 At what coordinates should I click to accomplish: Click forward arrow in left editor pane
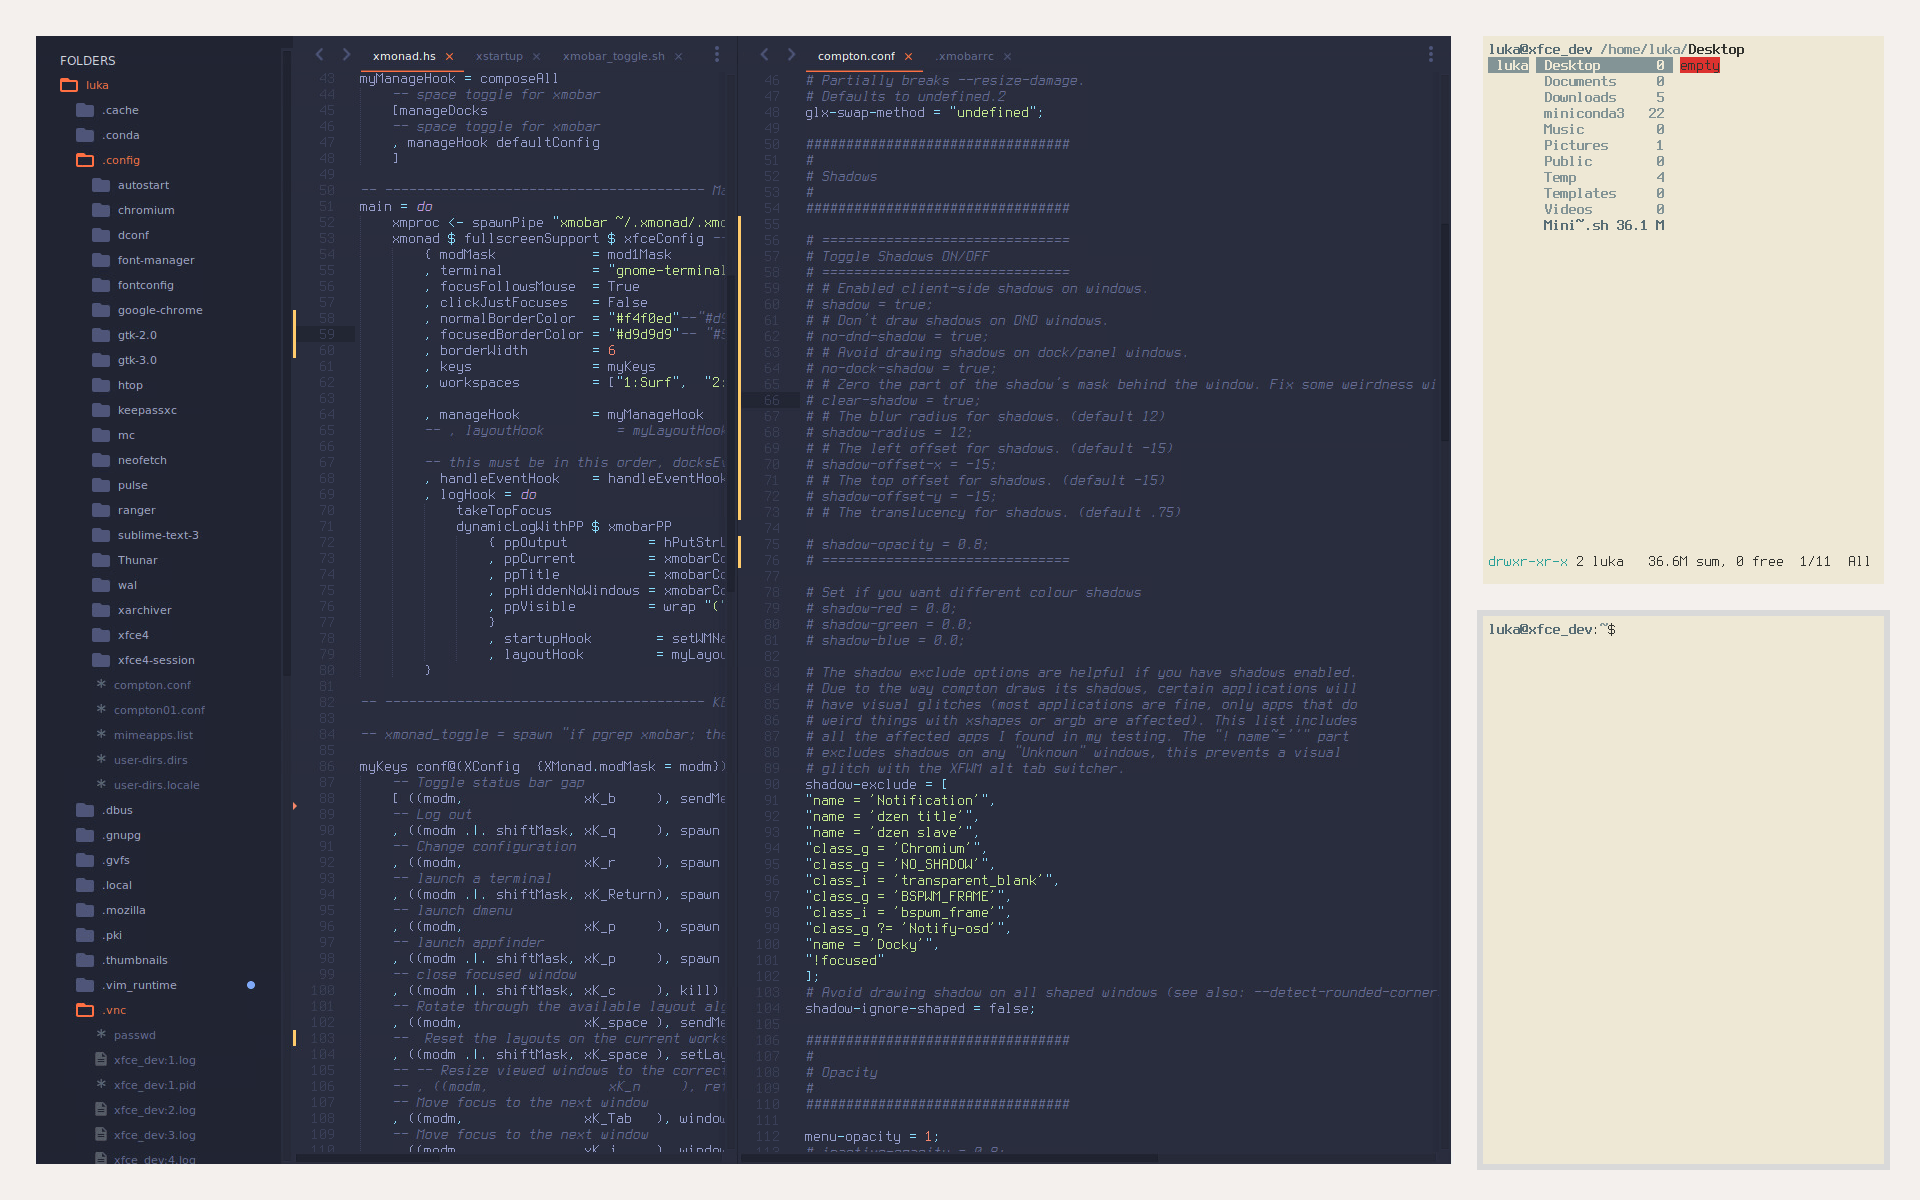tap(346, 55)
